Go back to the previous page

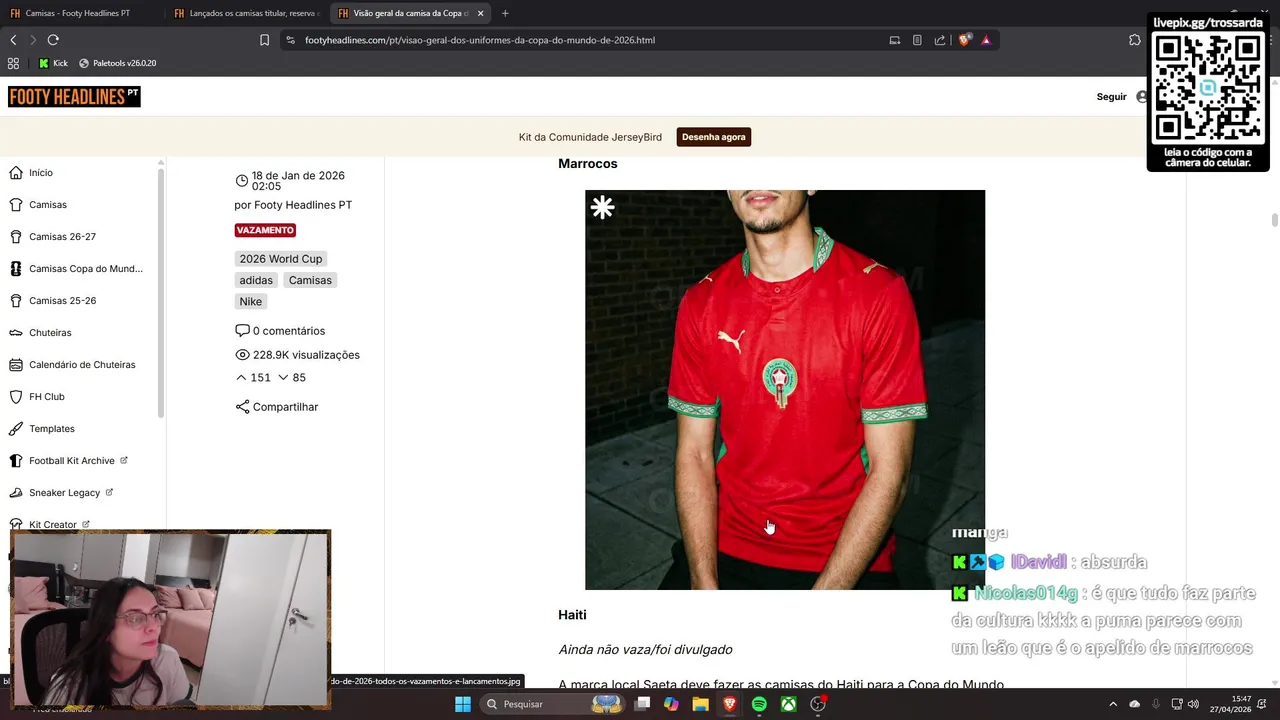coord(13,40)
